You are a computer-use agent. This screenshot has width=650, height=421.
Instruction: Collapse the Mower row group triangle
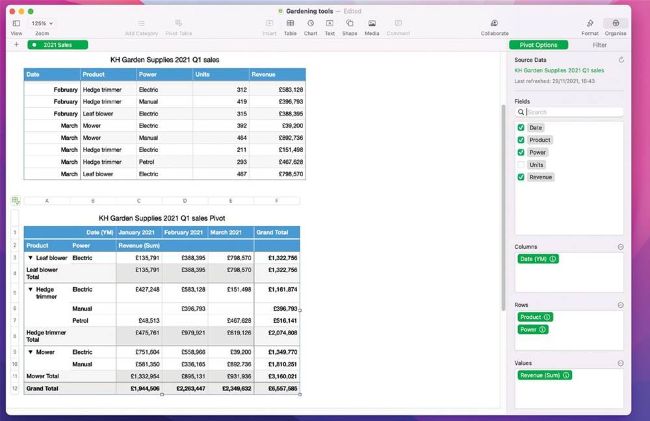coord(30,352)
